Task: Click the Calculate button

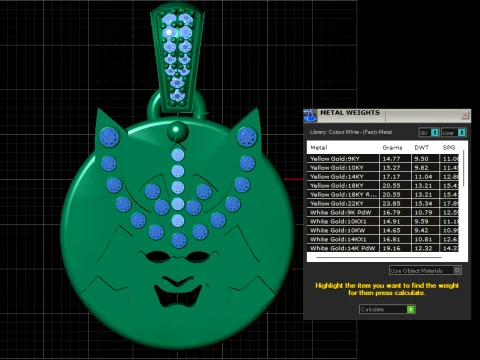Action: click(x=387, y=309)
